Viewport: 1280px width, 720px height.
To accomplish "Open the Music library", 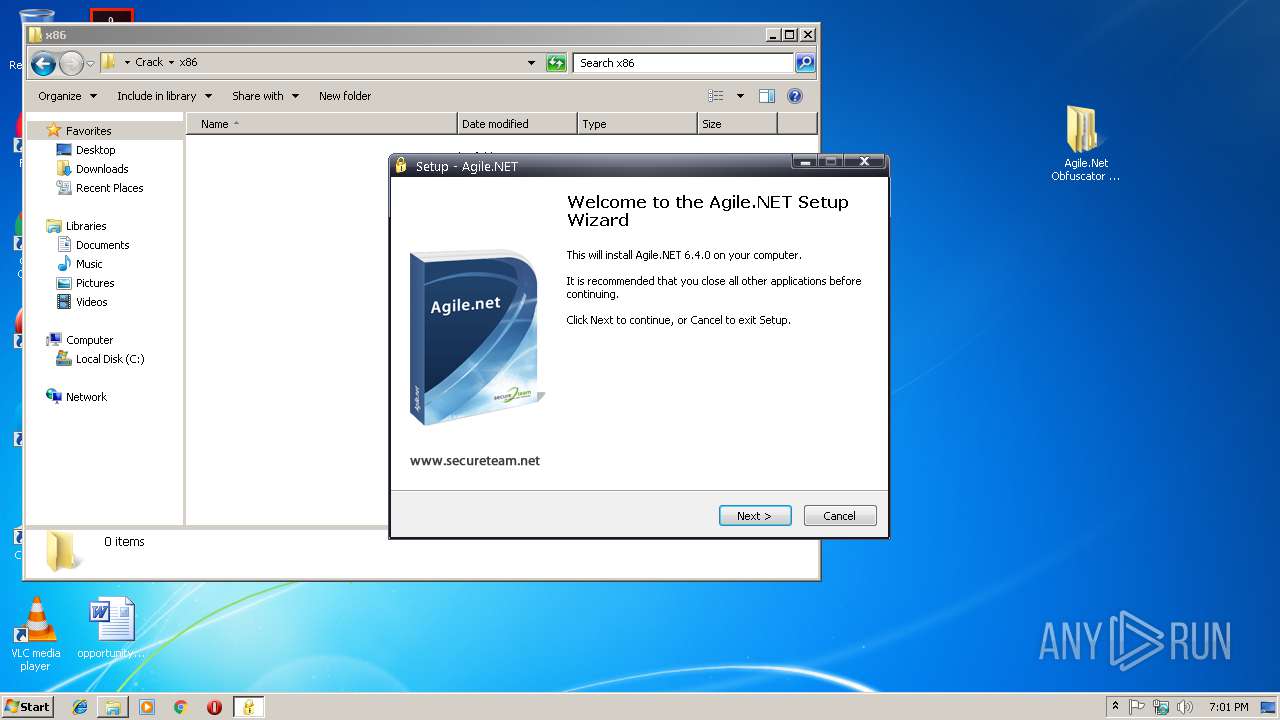I will coord(89,264).
